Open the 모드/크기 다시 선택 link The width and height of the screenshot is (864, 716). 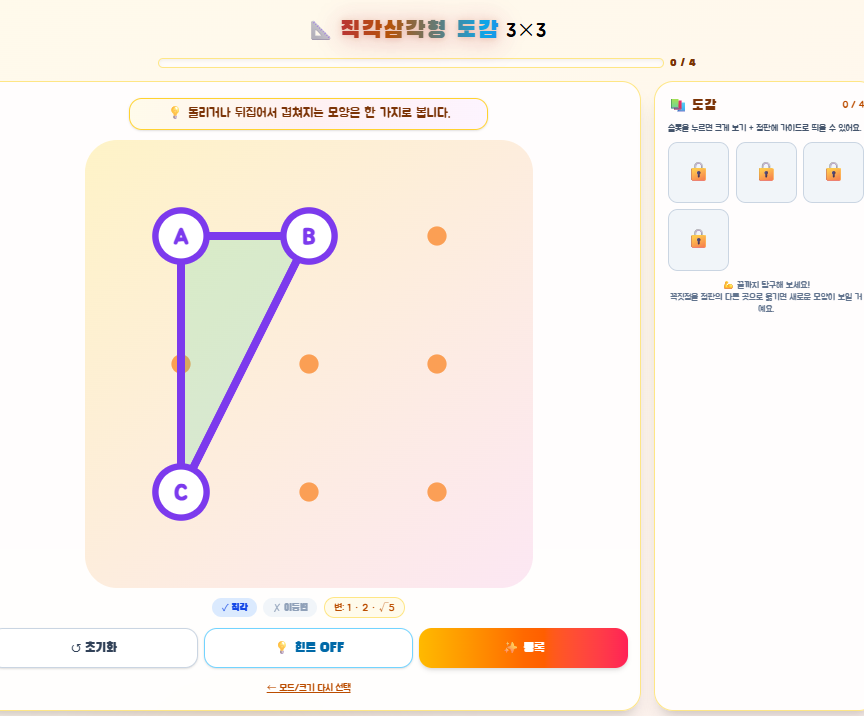pos(309,687)
